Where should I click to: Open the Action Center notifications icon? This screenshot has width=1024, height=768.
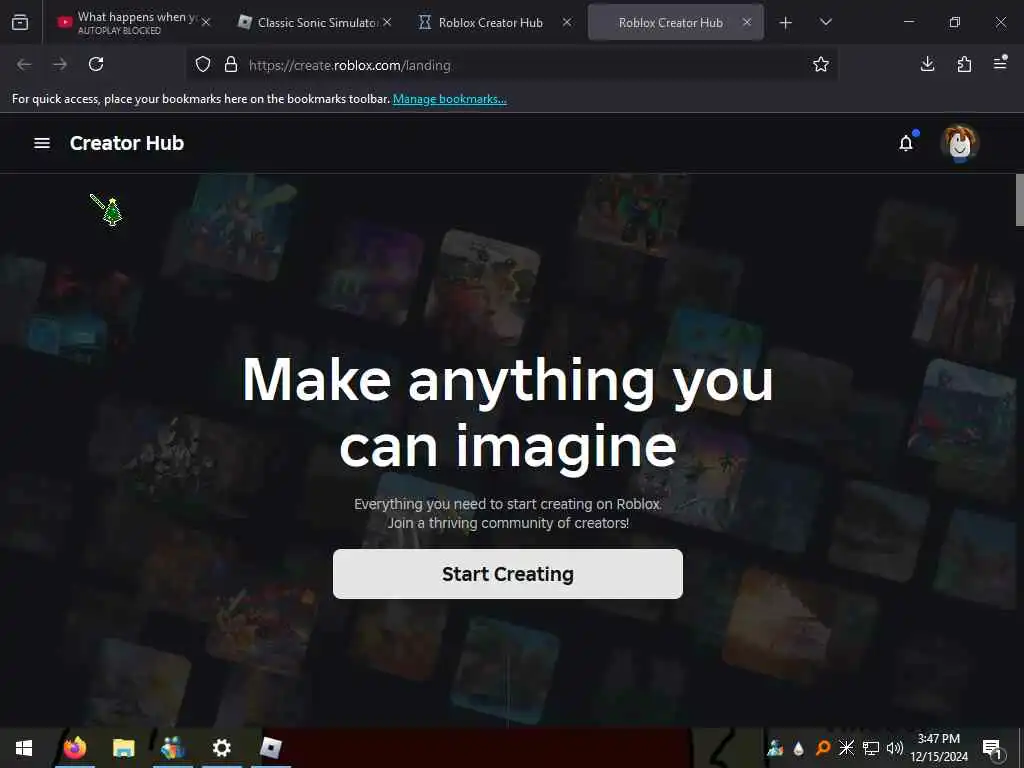992,748
